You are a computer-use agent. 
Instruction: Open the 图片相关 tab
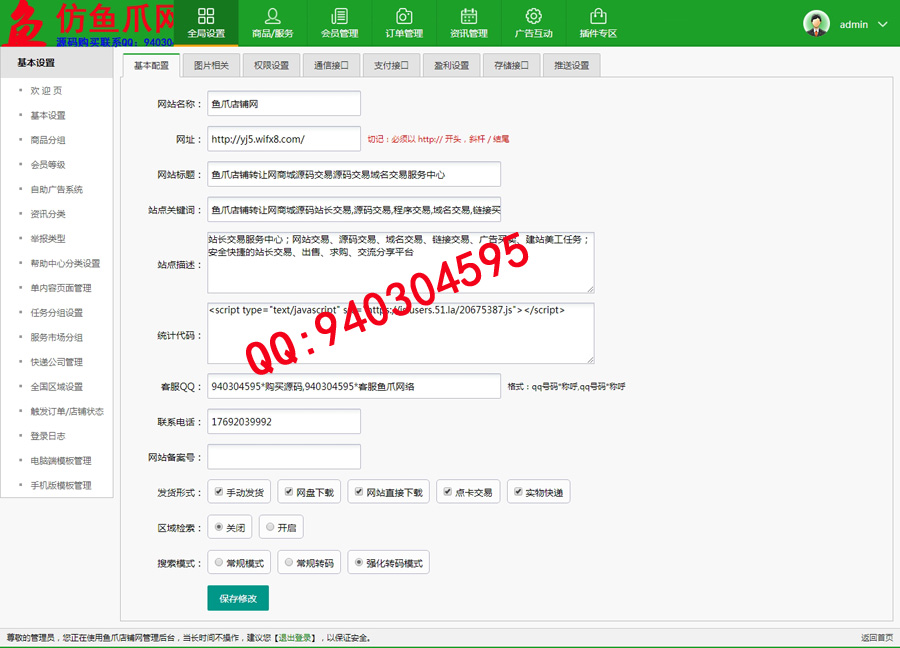211,66
